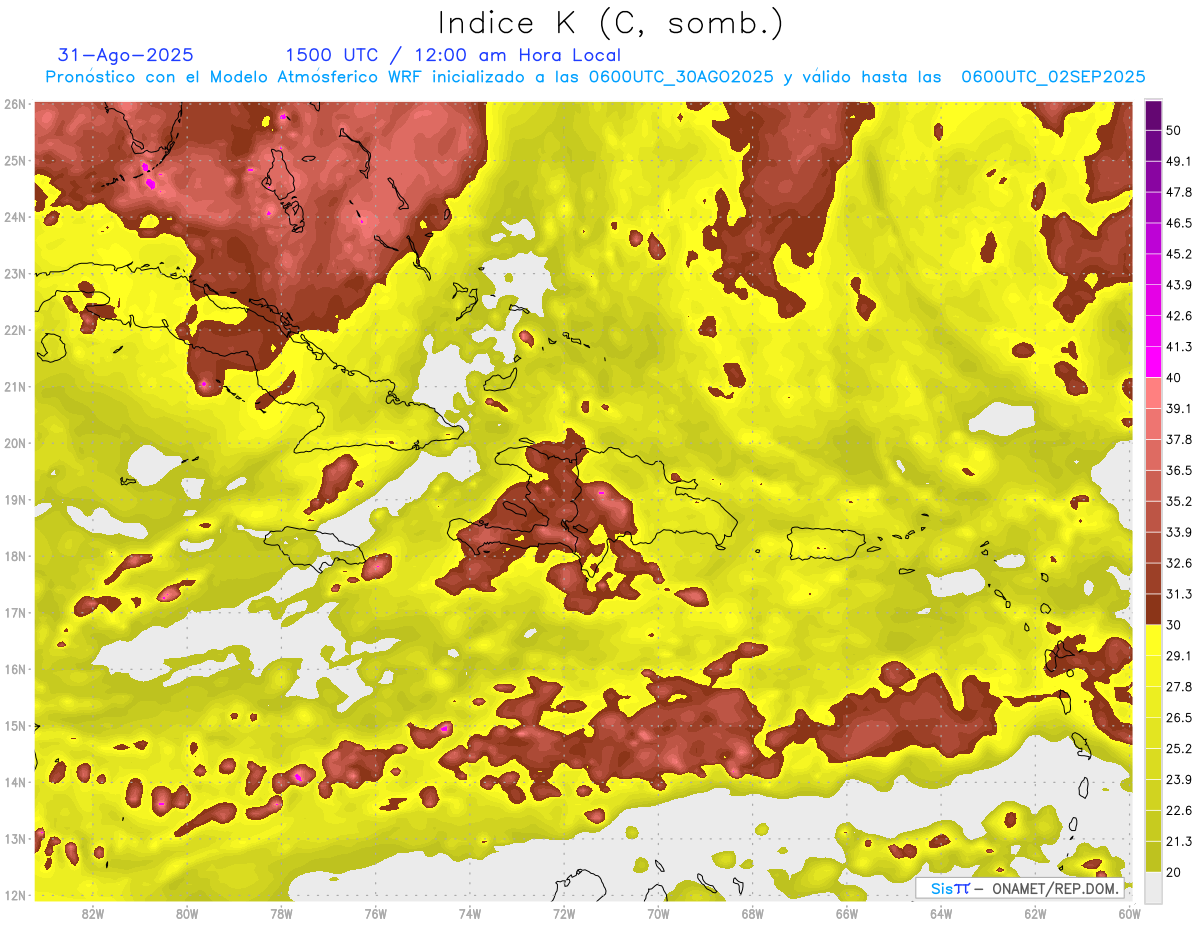Select the "43.9" colorbar value

coord(1178,285)
